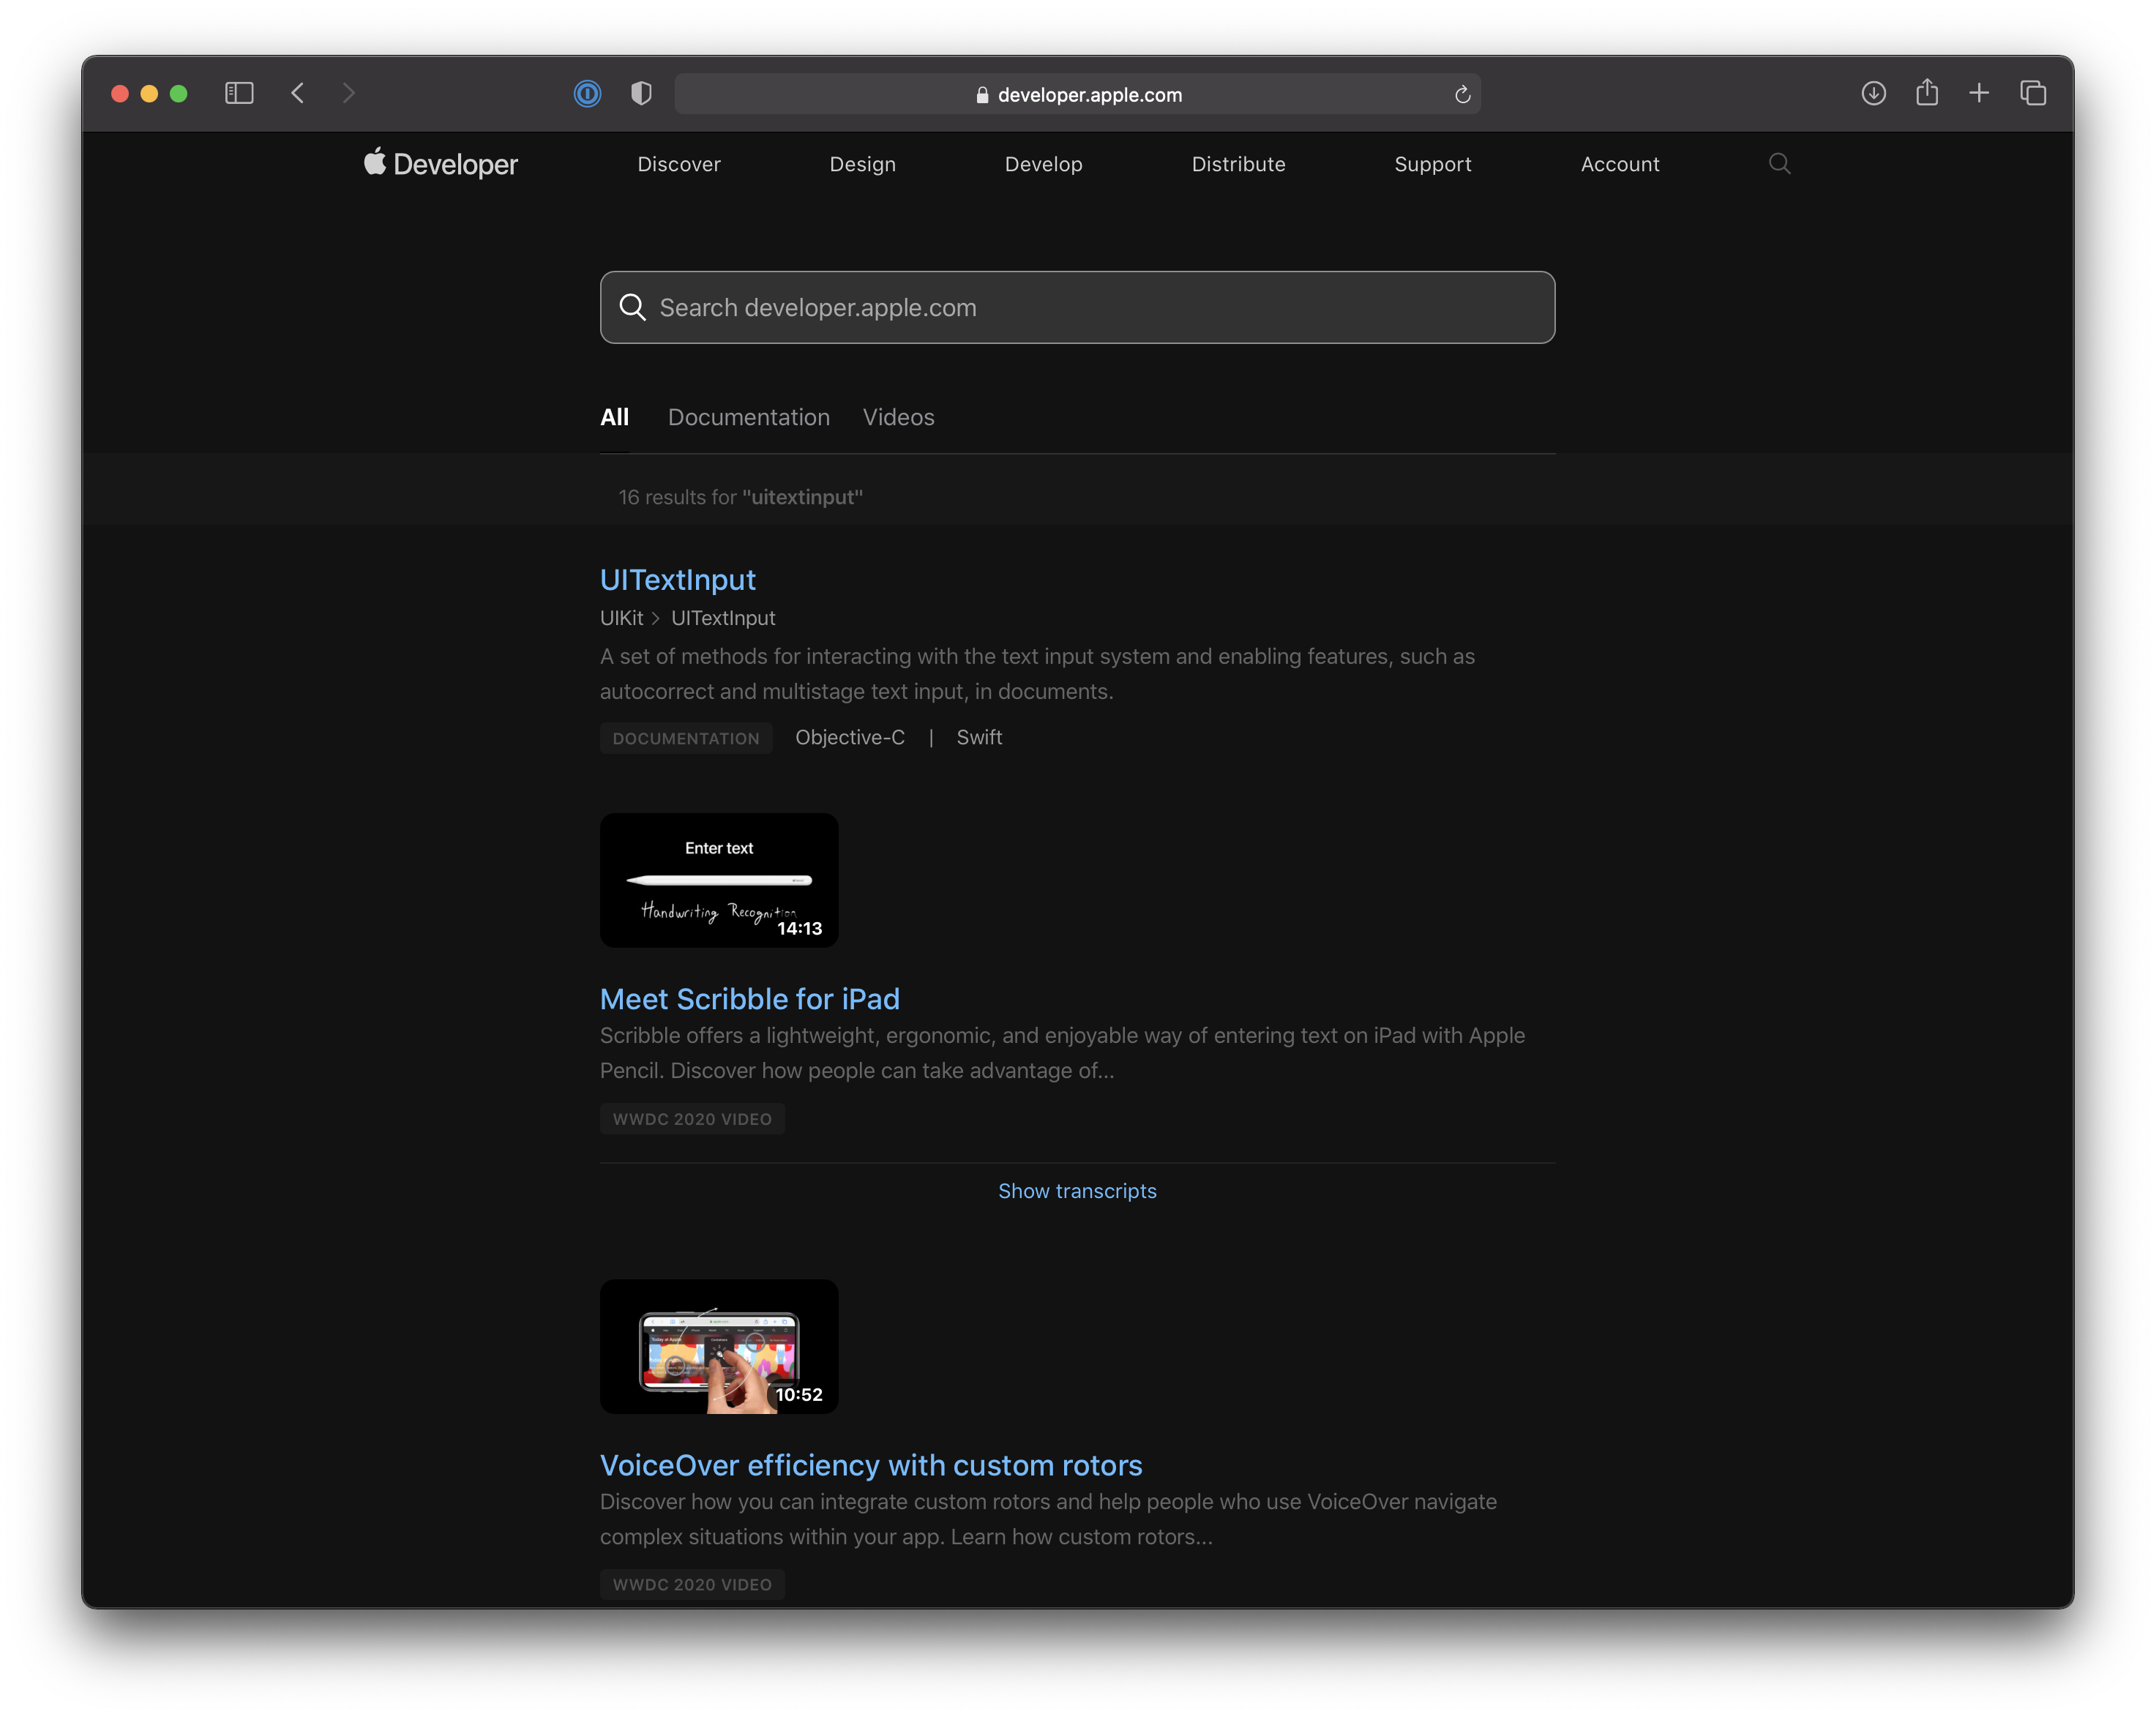Viewport: 2156px width, 1717px height.
Task: Go back with the back arrow
Action: click(x=297, y=93)
